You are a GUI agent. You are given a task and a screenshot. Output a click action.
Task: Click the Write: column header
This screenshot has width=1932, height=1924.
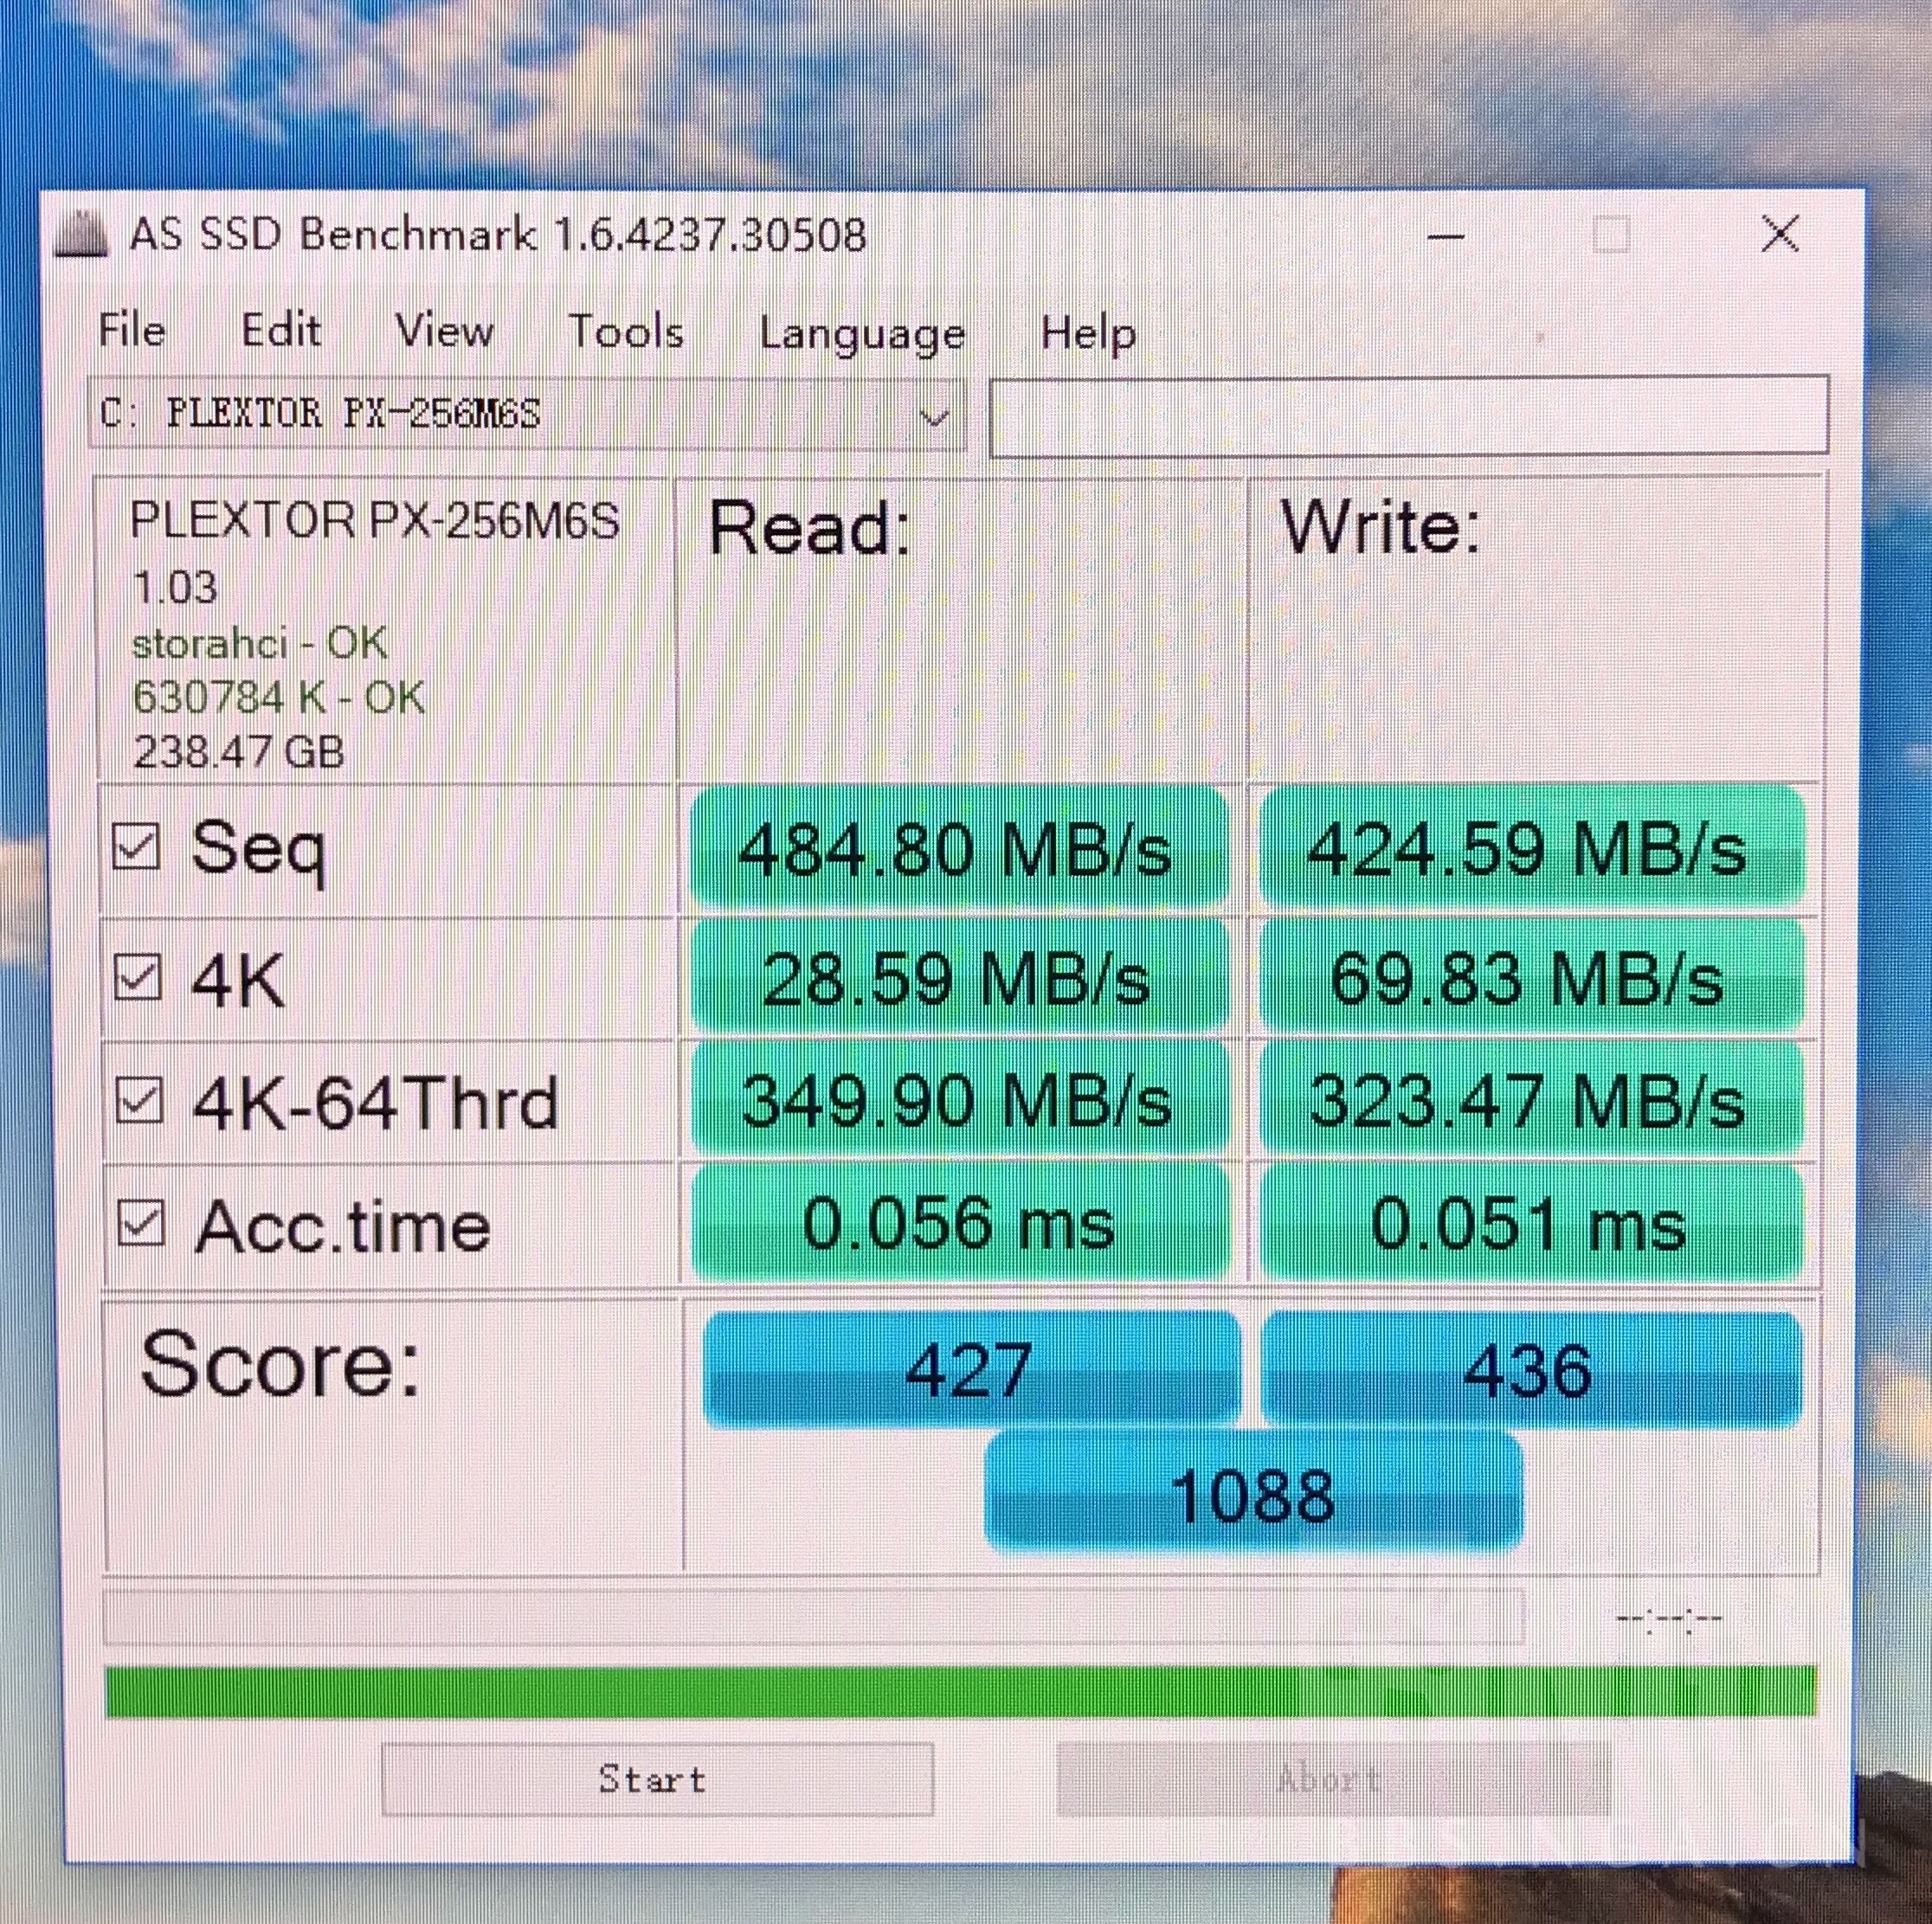[1381, 525]
